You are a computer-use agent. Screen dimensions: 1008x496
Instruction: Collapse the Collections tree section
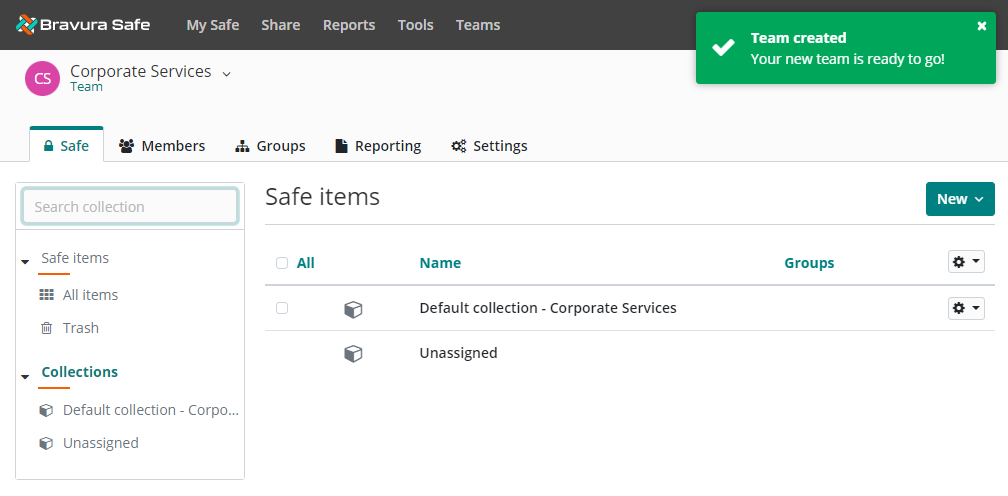pos(25,376)
